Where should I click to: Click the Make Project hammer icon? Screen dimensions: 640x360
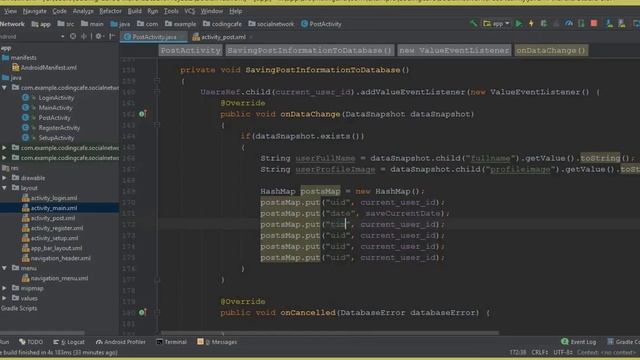pyautogui.click(x=473, y=24)
